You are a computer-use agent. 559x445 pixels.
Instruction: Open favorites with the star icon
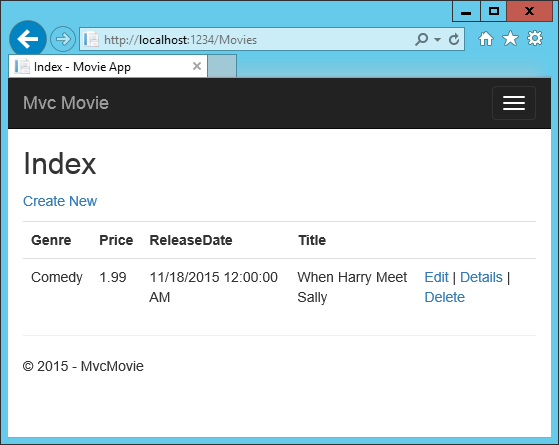511,39
